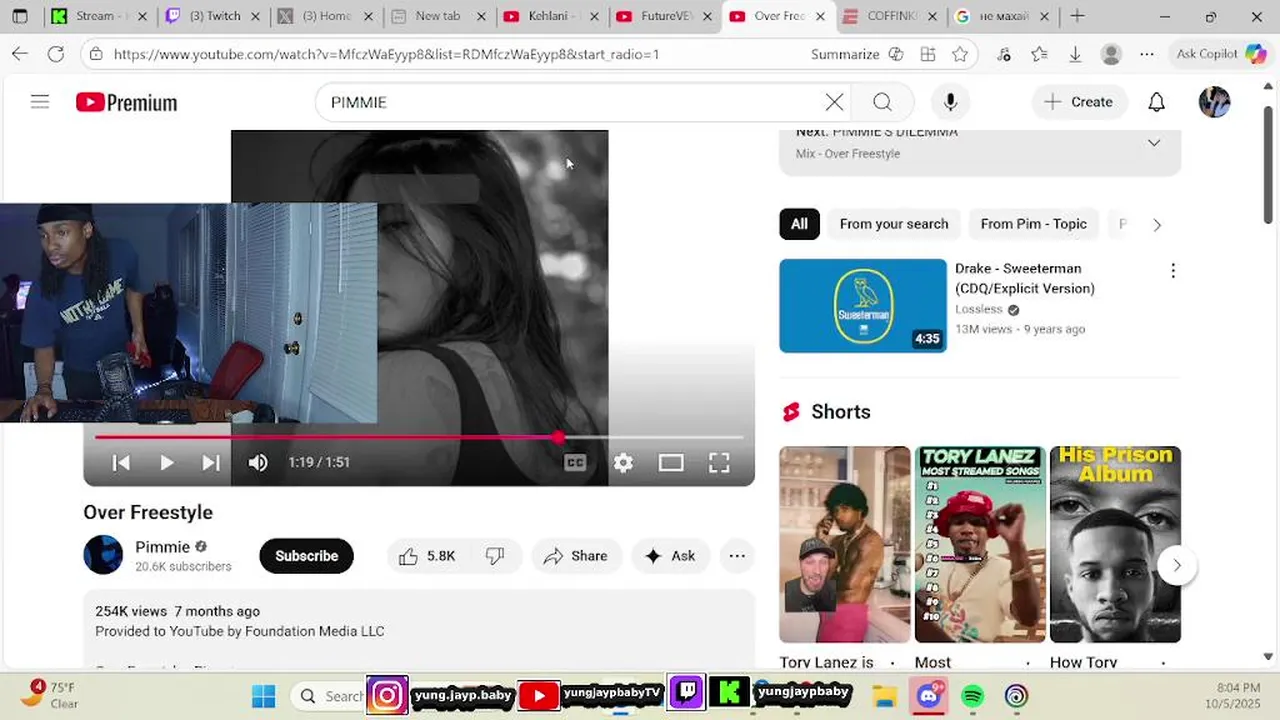
Task: Click the Ask AI button
Action: 670,556
